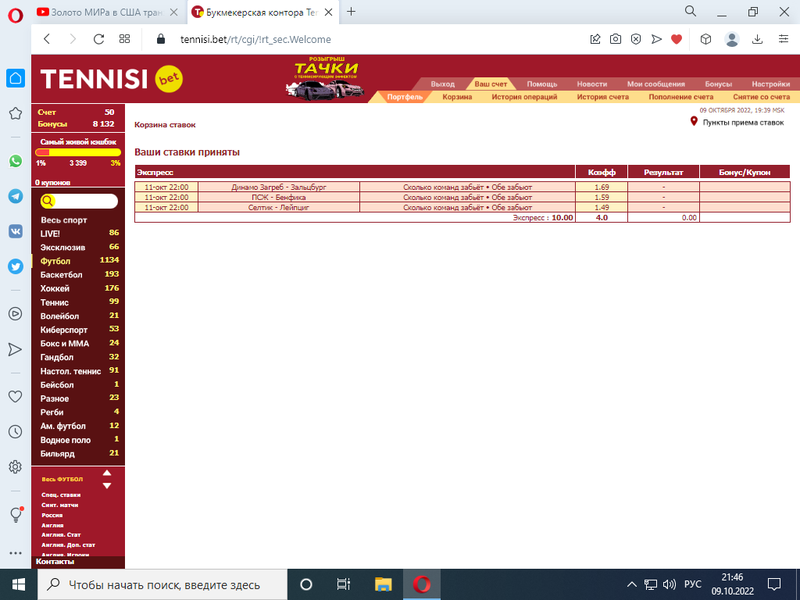Click the yellow search magnifier icon

tap(47, 201)
